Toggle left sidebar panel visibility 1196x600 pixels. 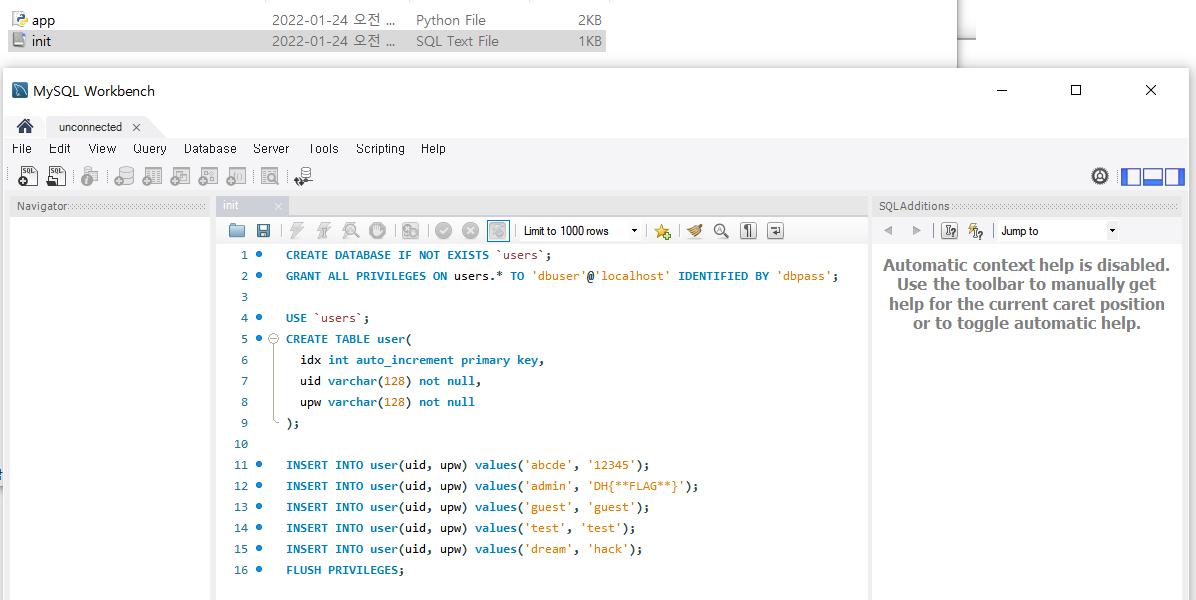(1131, 177)
